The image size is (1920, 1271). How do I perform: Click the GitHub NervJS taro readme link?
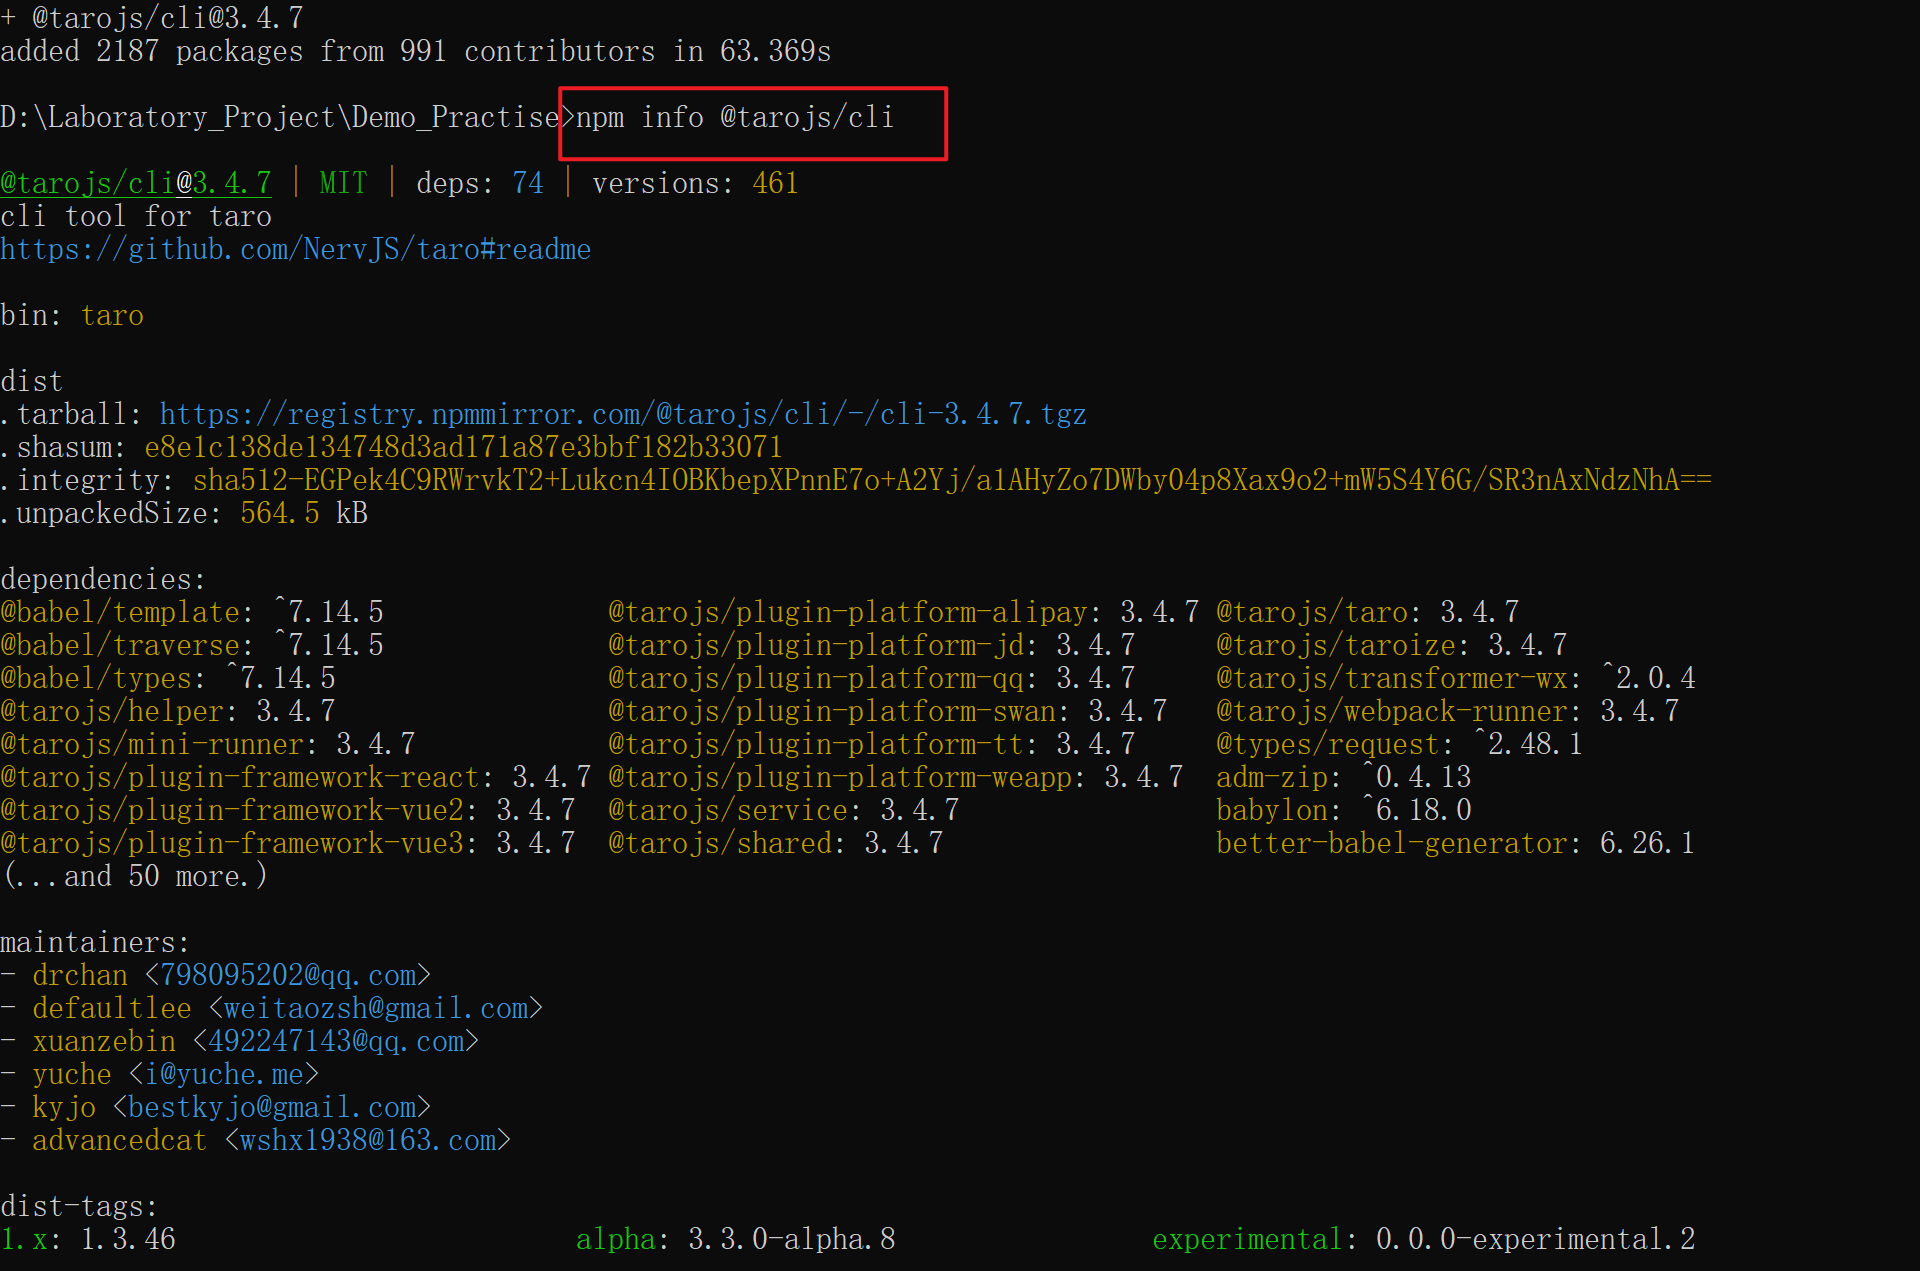295,249
